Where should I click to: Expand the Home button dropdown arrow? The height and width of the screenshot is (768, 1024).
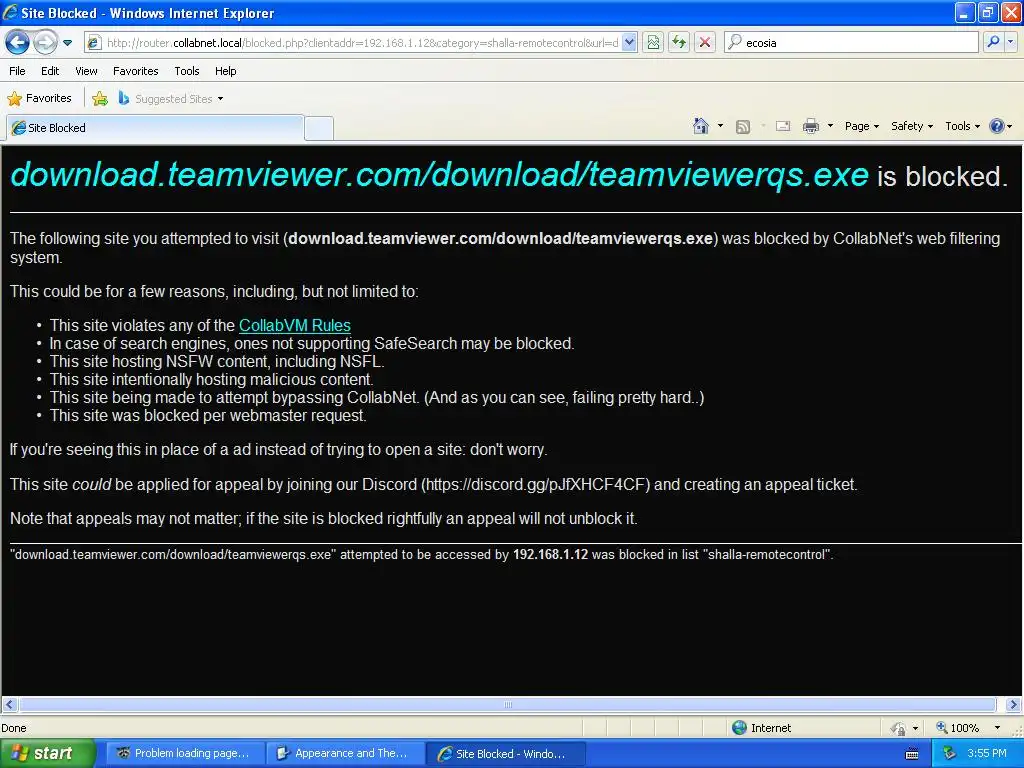point(720,126)
